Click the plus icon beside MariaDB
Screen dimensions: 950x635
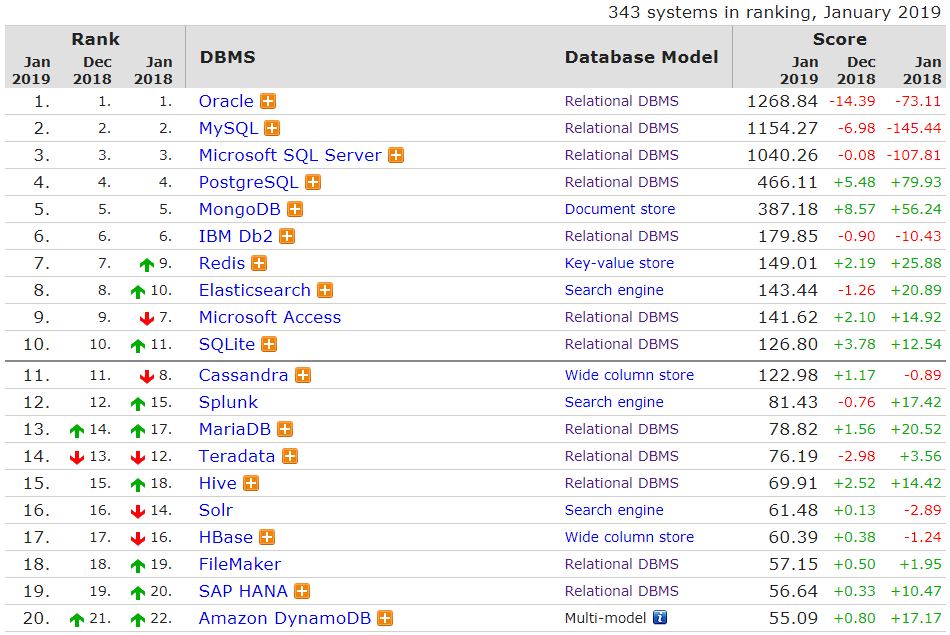click(x=285, y=430)
